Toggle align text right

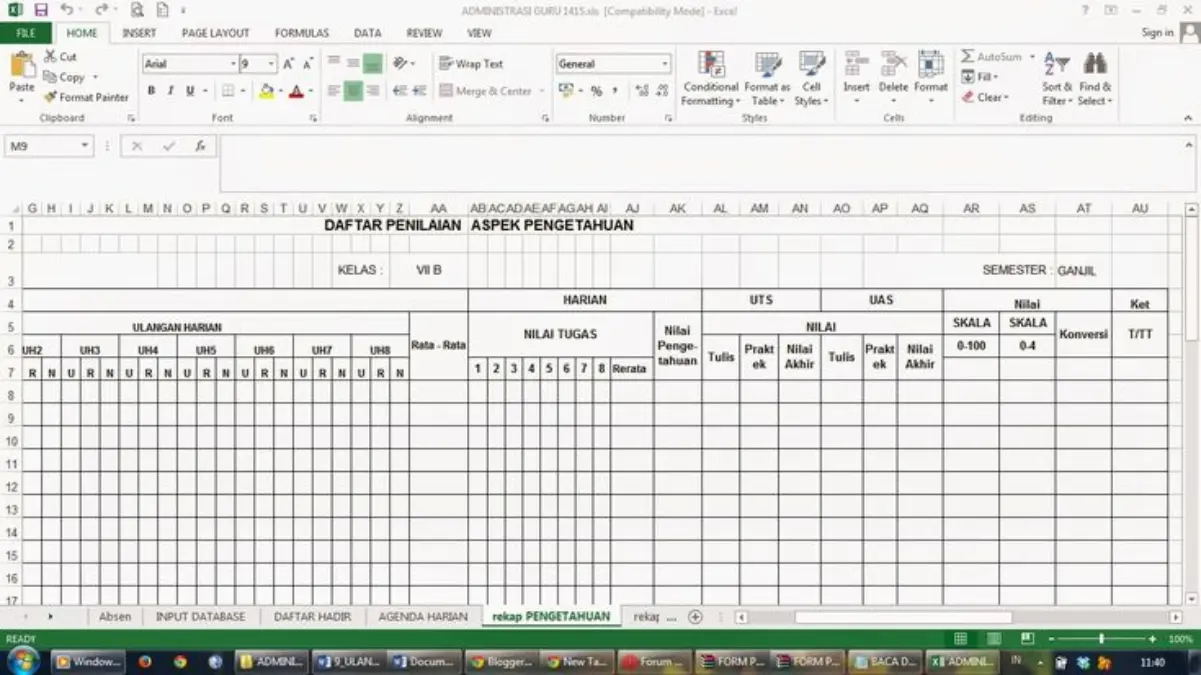click(x=372, y=91)
